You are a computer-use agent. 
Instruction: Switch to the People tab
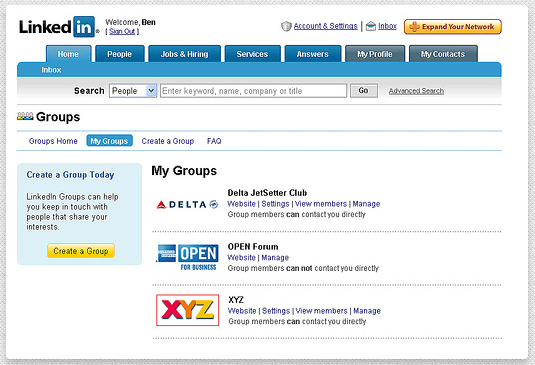click(x=120, y=54)
